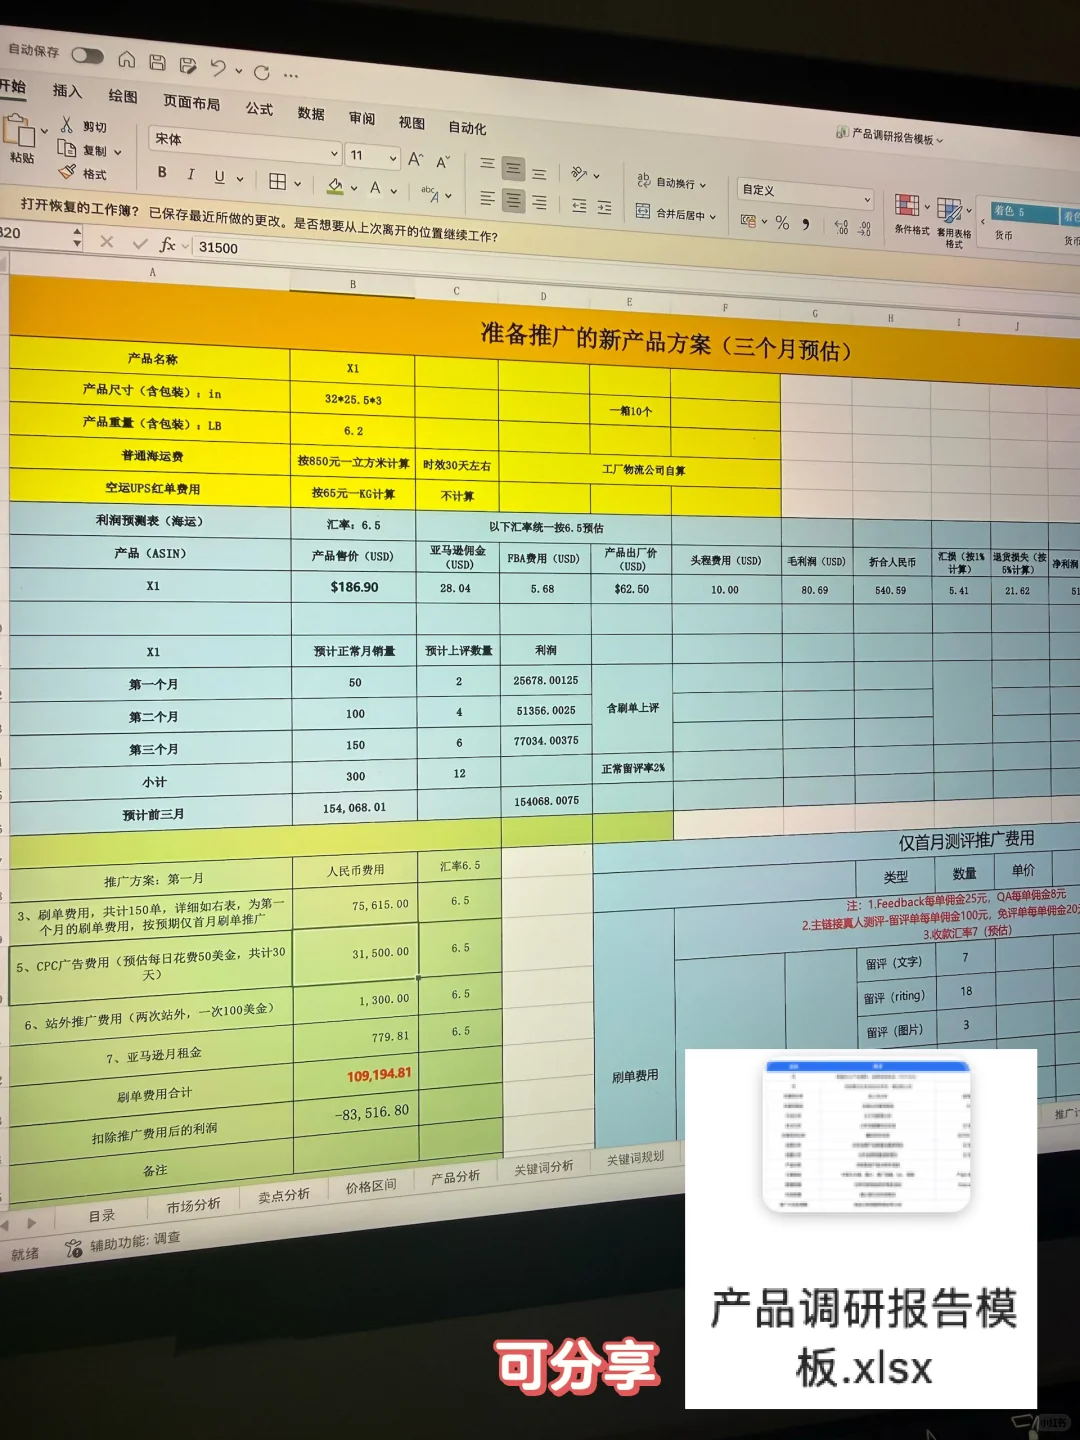Apply 套用表格格式 table style

point(951,210)
